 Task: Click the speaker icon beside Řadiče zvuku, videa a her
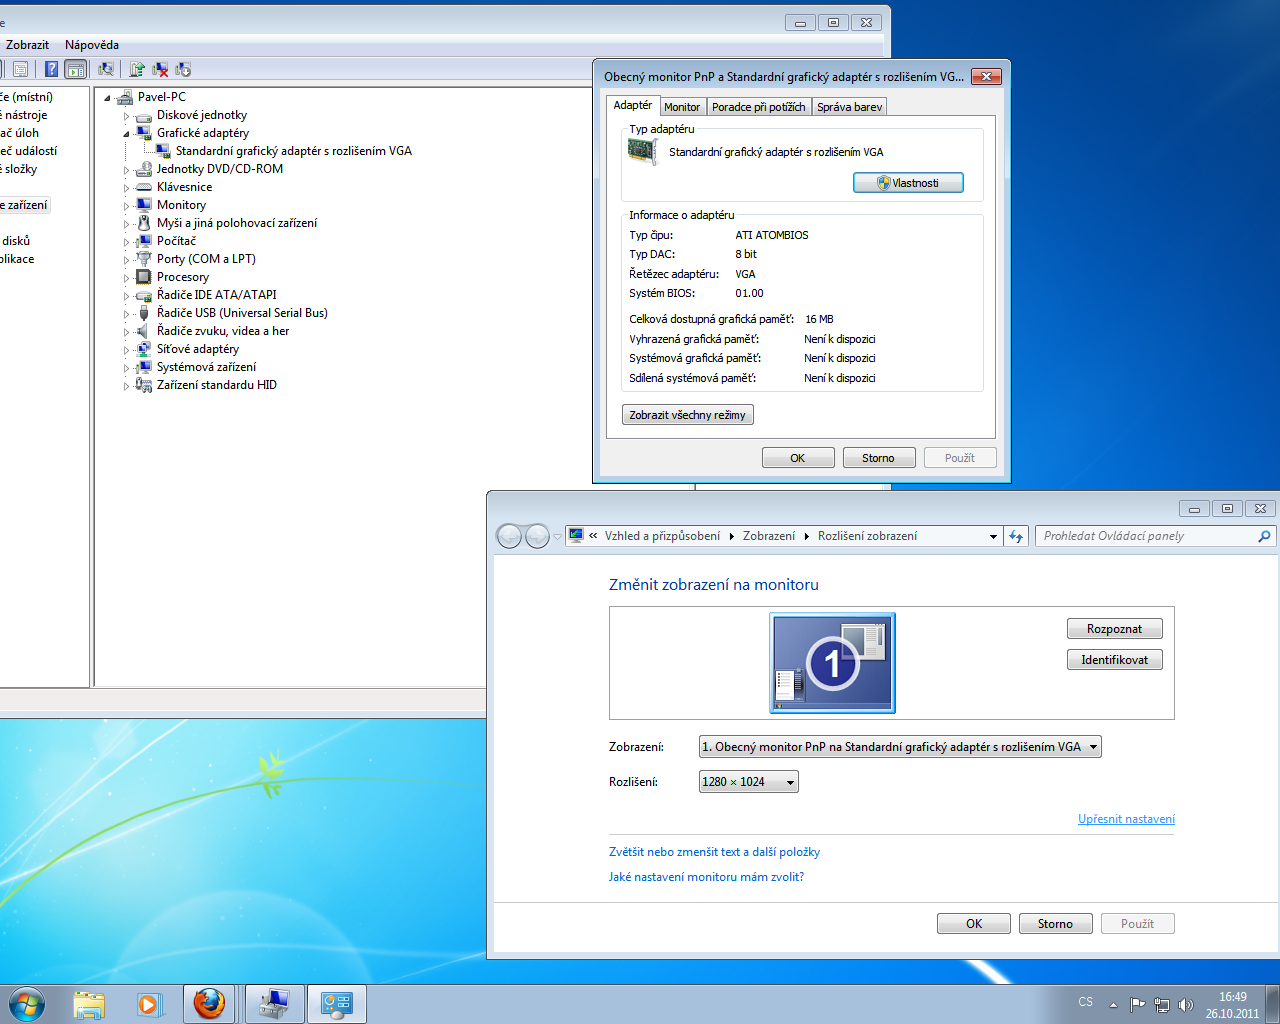[x=144, y=331]
